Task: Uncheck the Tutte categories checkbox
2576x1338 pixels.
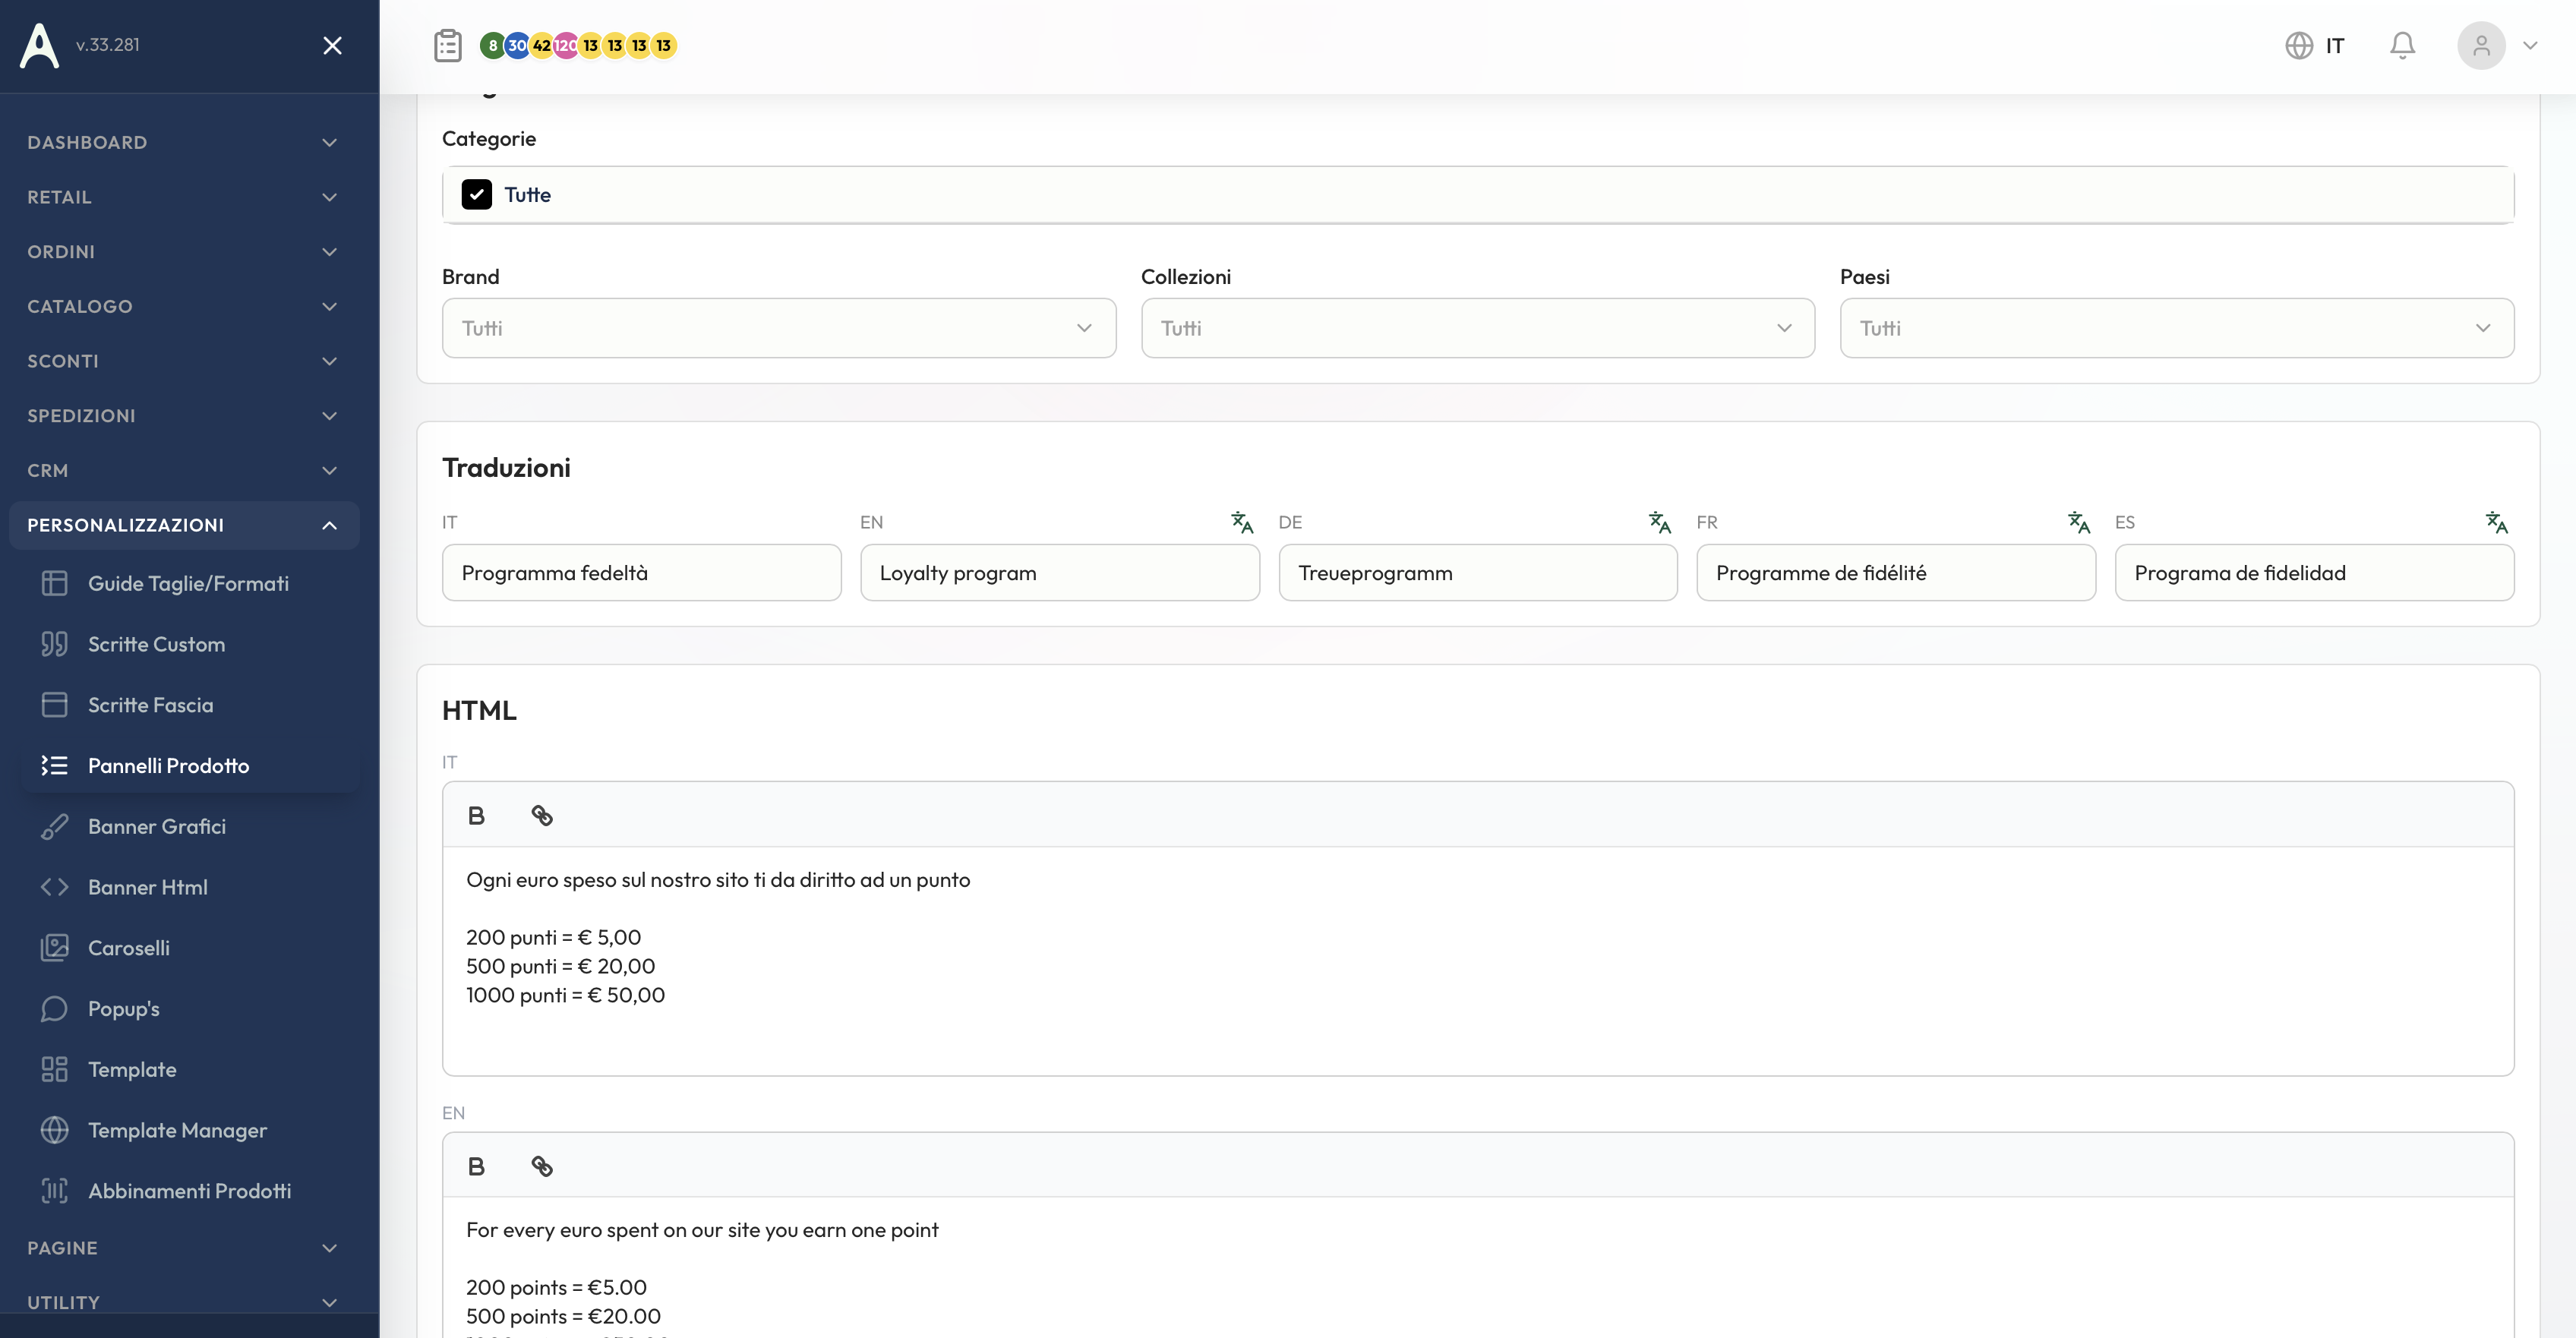Action: [x=477, y=195]
